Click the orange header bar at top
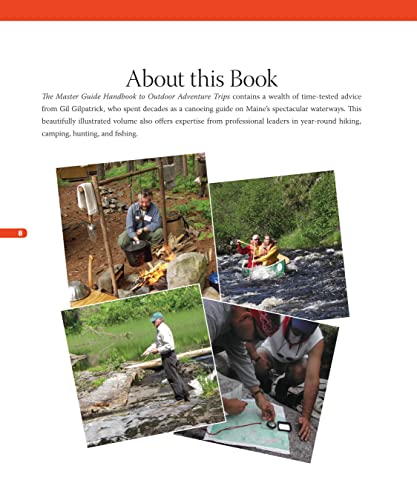Screen dimensions: 417x500 208,10
